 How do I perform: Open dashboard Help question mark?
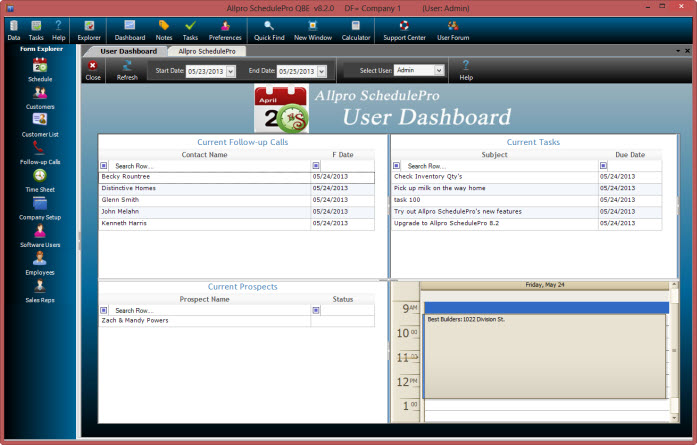(x=466, y=71)
